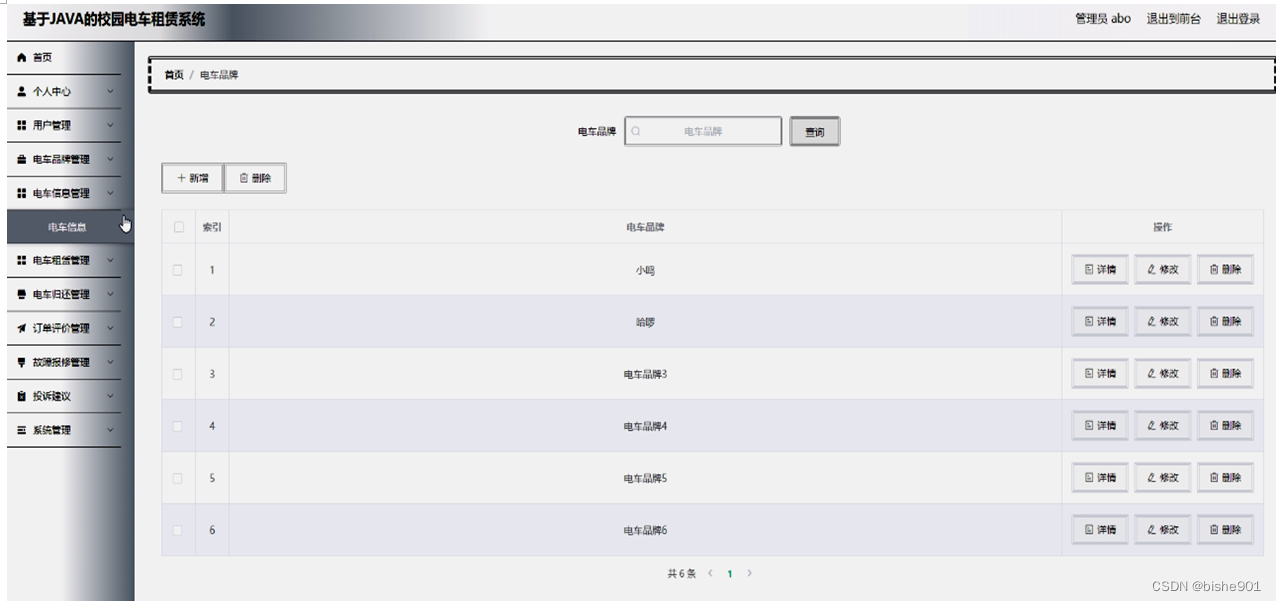Screen dimensions: 1276x601
Task: Expand the 故障报修管理 chevron
Action: [110, 362]
